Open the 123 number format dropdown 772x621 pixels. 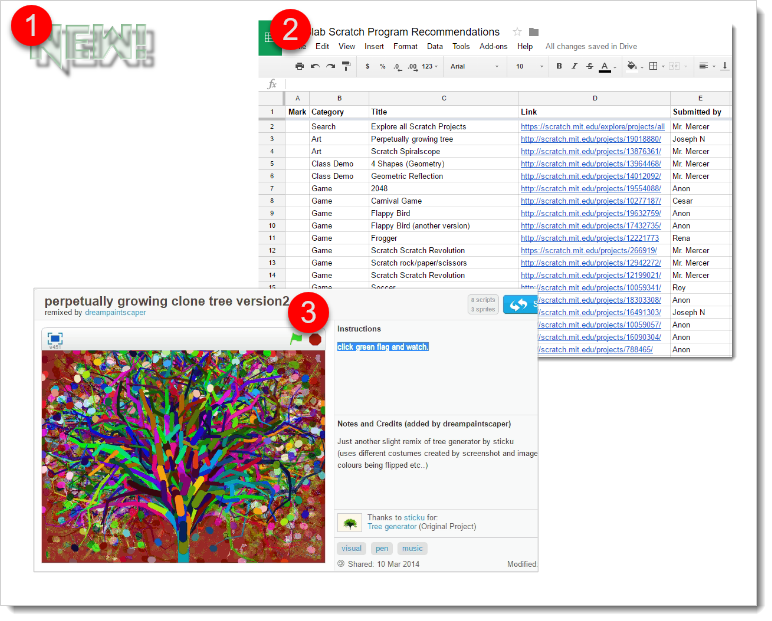point(429,66)
